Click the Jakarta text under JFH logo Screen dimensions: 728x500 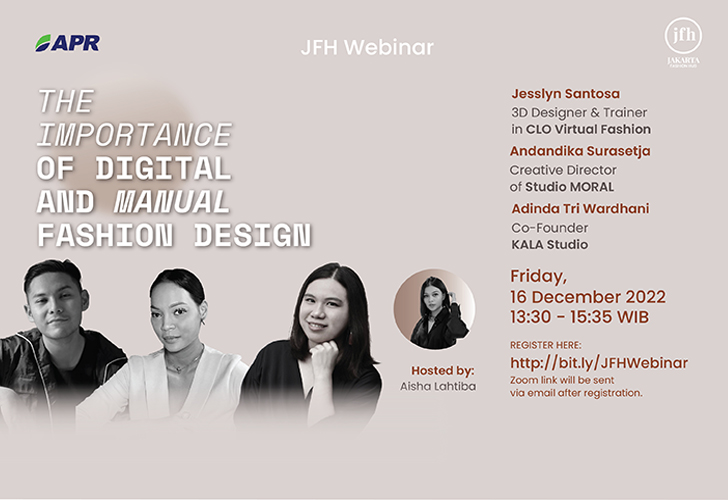point(683,62)
